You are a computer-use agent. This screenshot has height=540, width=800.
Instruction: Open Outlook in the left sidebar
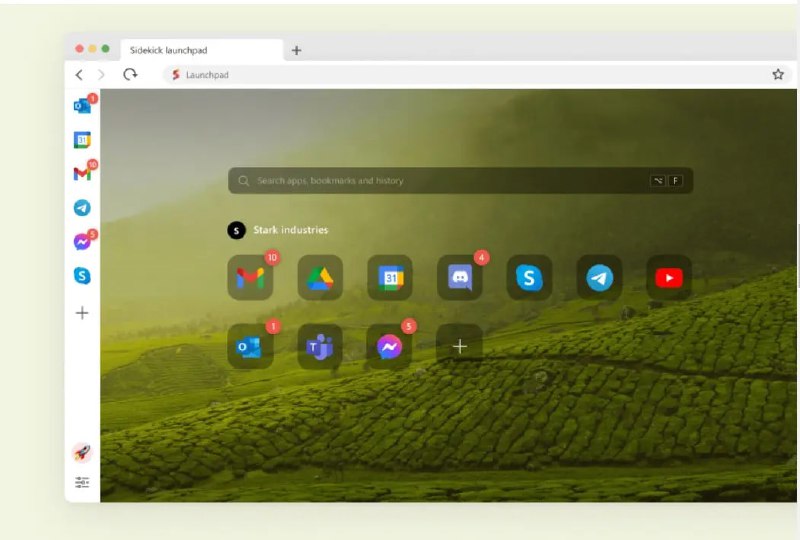coord(82,106)
